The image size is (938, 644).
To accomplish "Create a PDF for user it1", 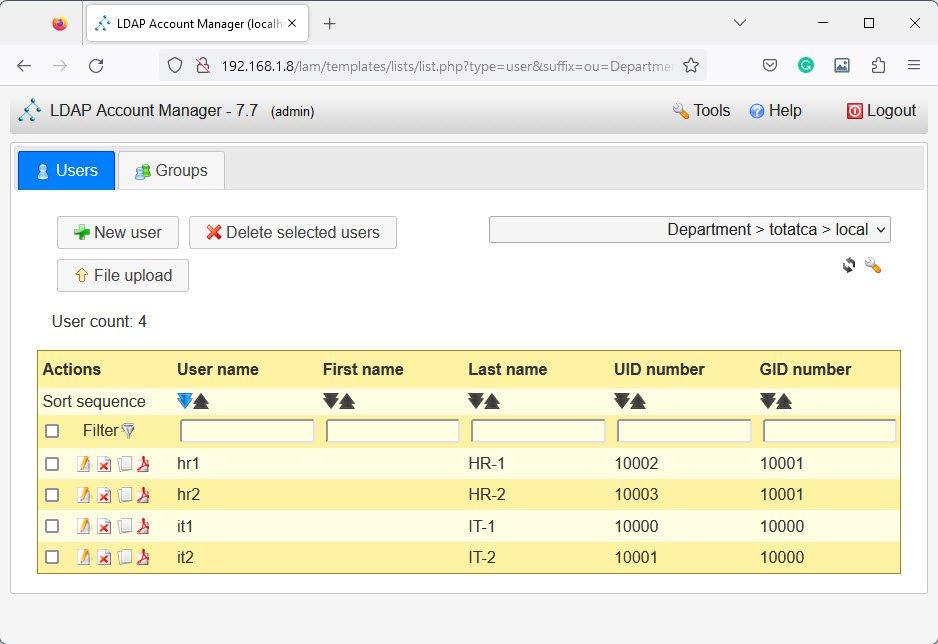I will tap(143, 526).
